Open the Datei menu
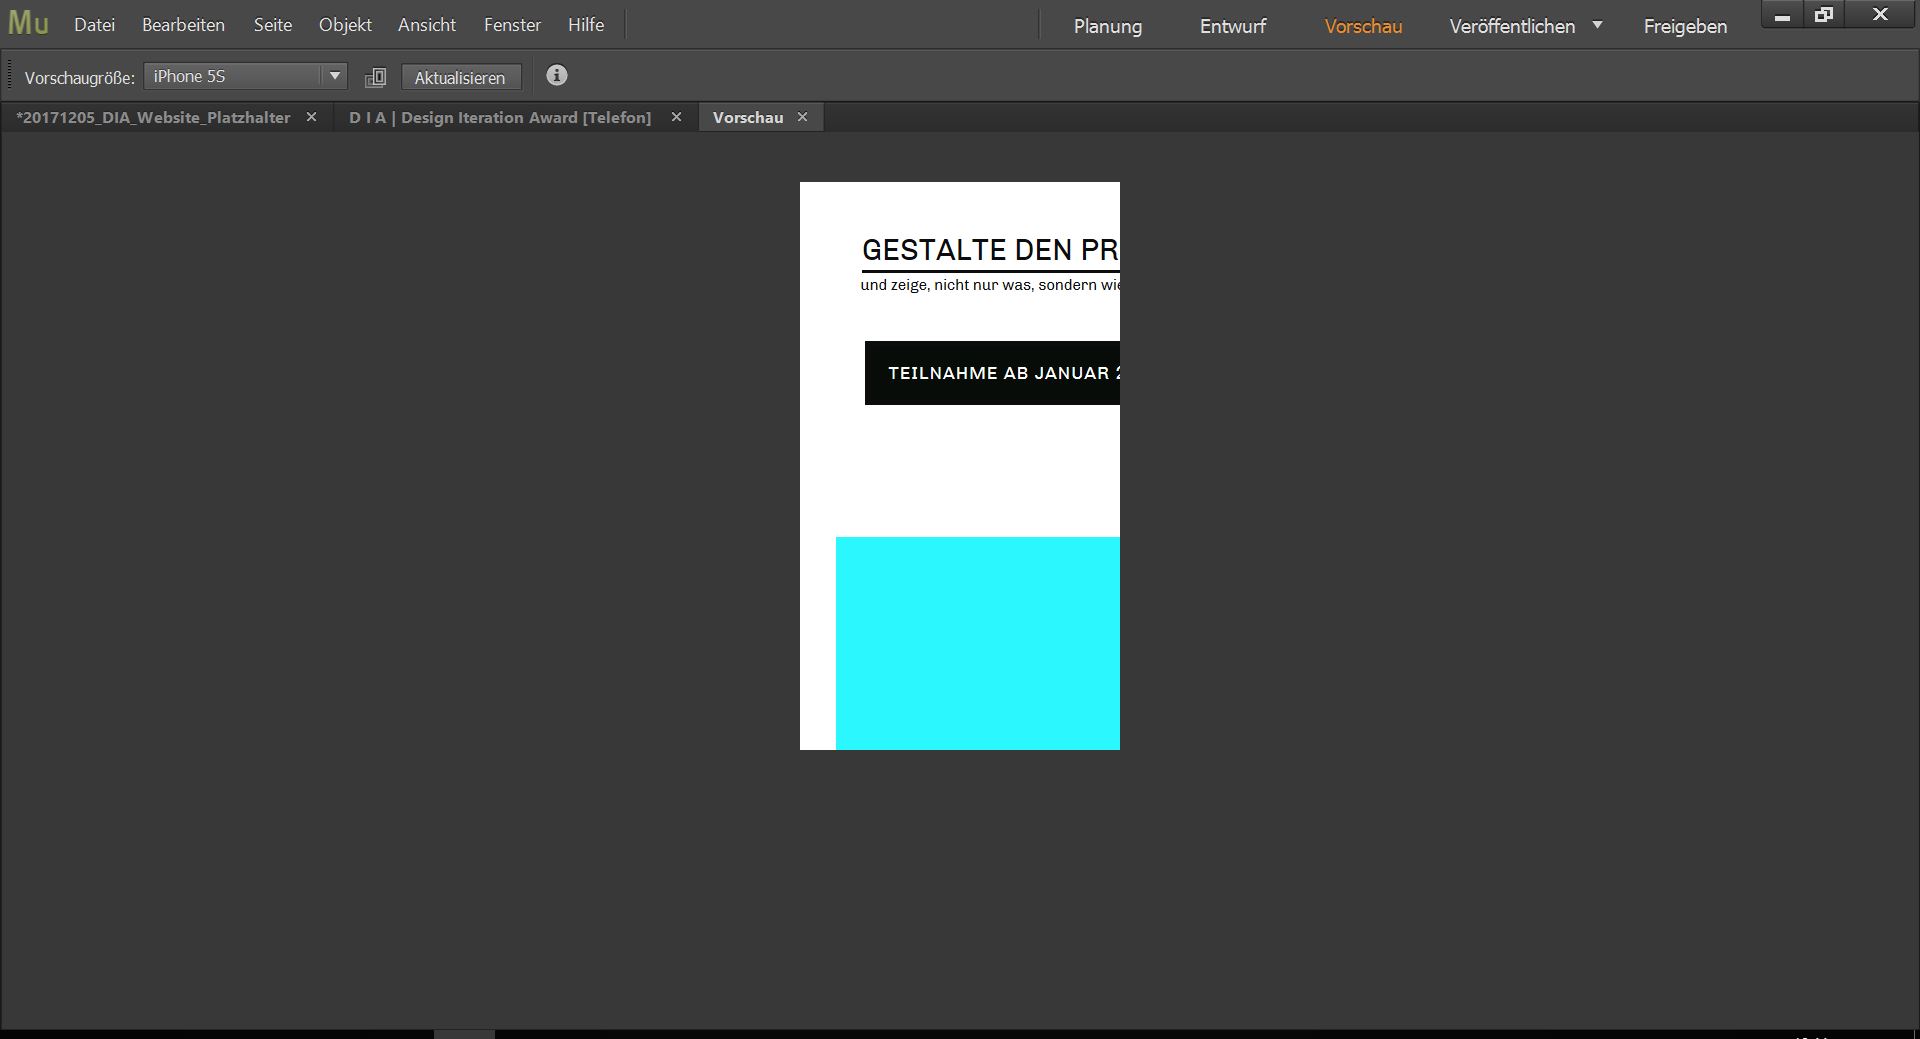1920x1039 pixels. click(95, 25)
